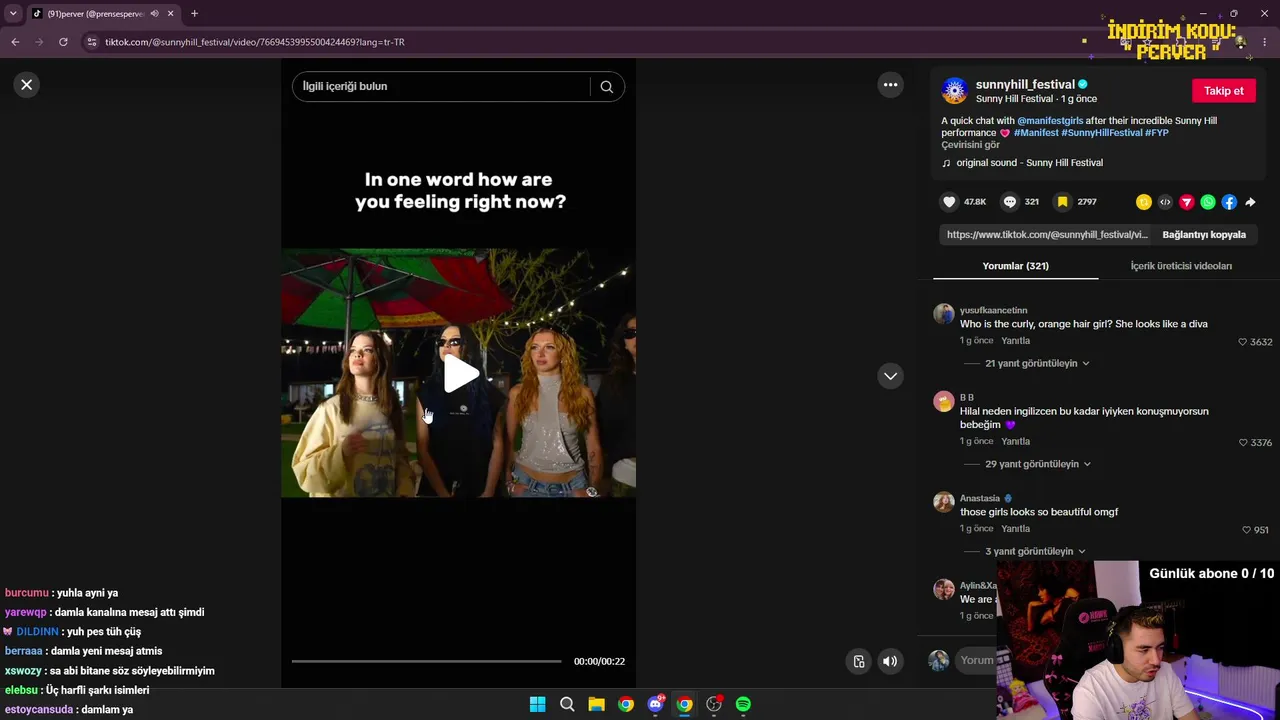The image size is (1280, 720).
Task: Go back in the browser
Action: point(15,42)
